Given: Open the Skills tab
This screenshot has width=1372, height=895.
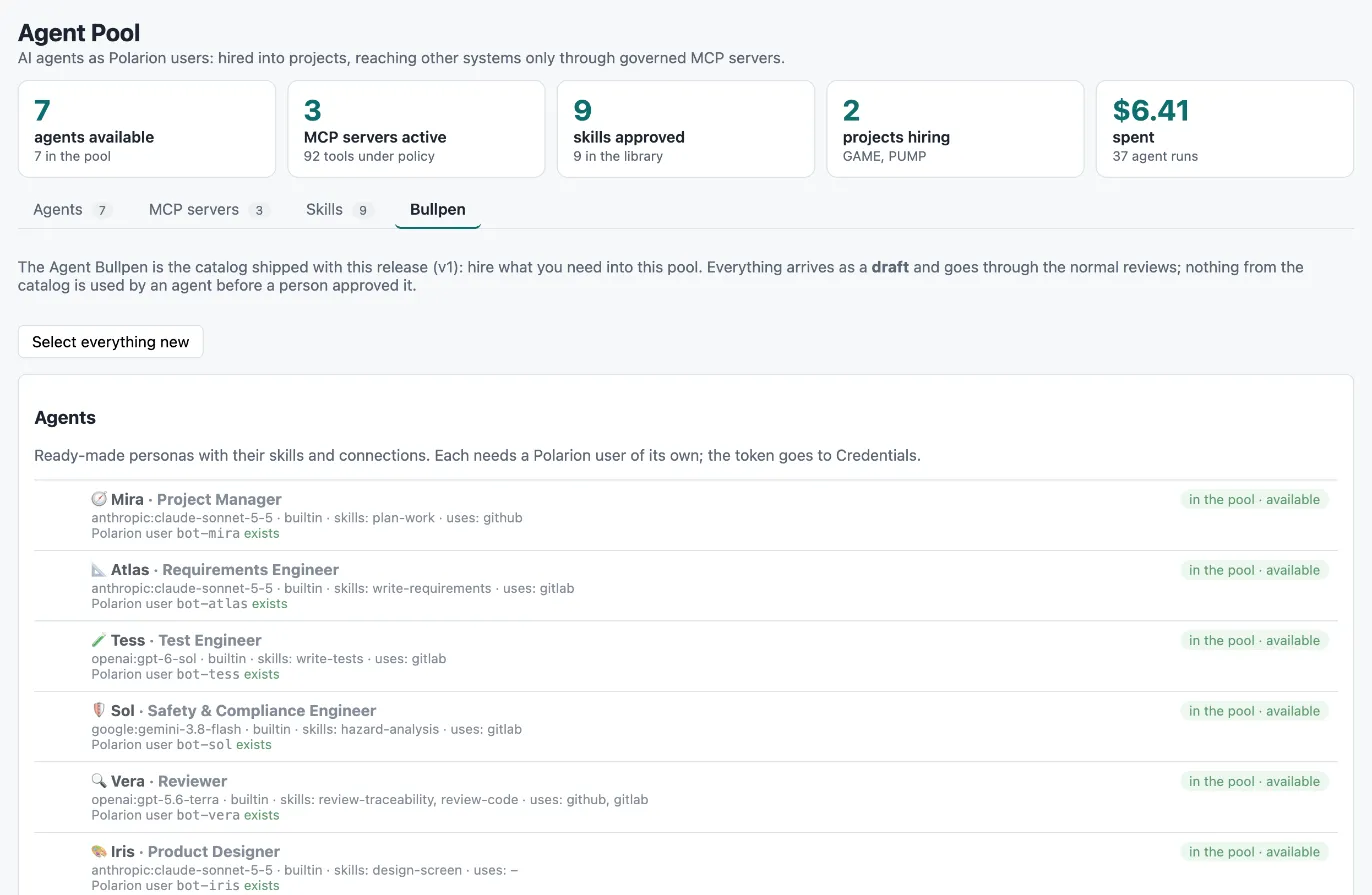Looking at the screenshot, I should (x=340, y=209).
